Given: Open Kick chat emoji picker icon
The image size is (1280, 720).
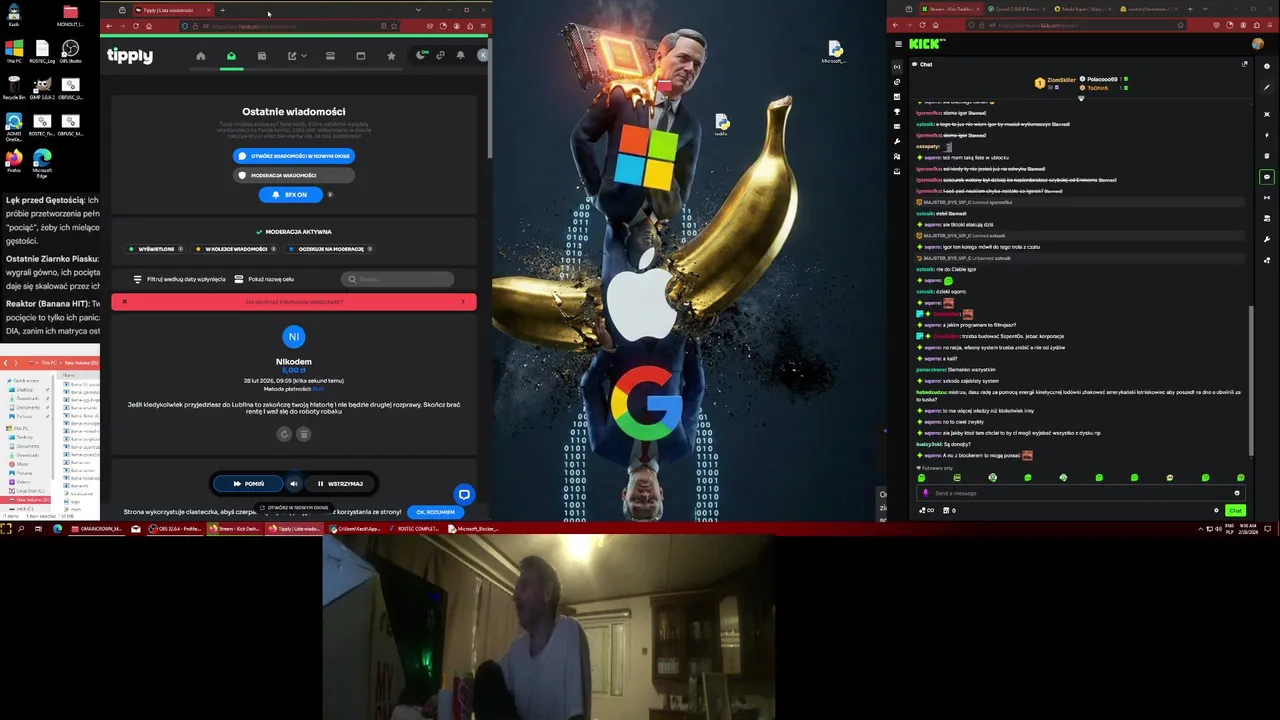Looking at the screenshot, I should click(x=1237, y=493).
